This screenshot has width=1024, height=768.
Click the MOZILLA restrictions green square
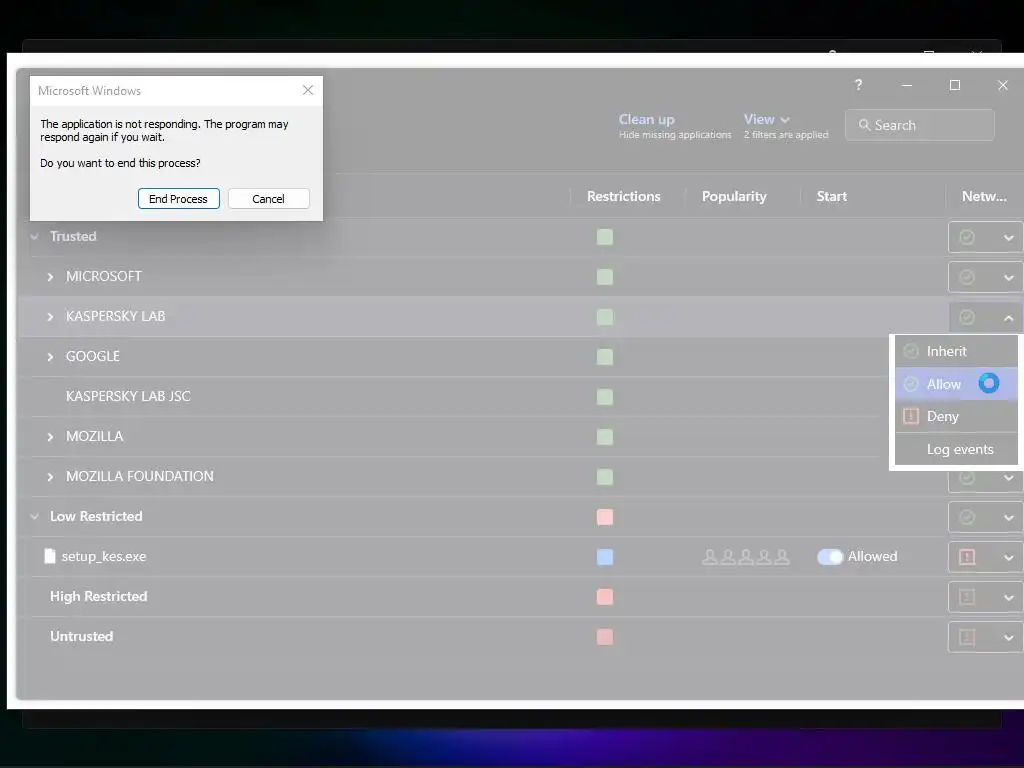(605, 437)
